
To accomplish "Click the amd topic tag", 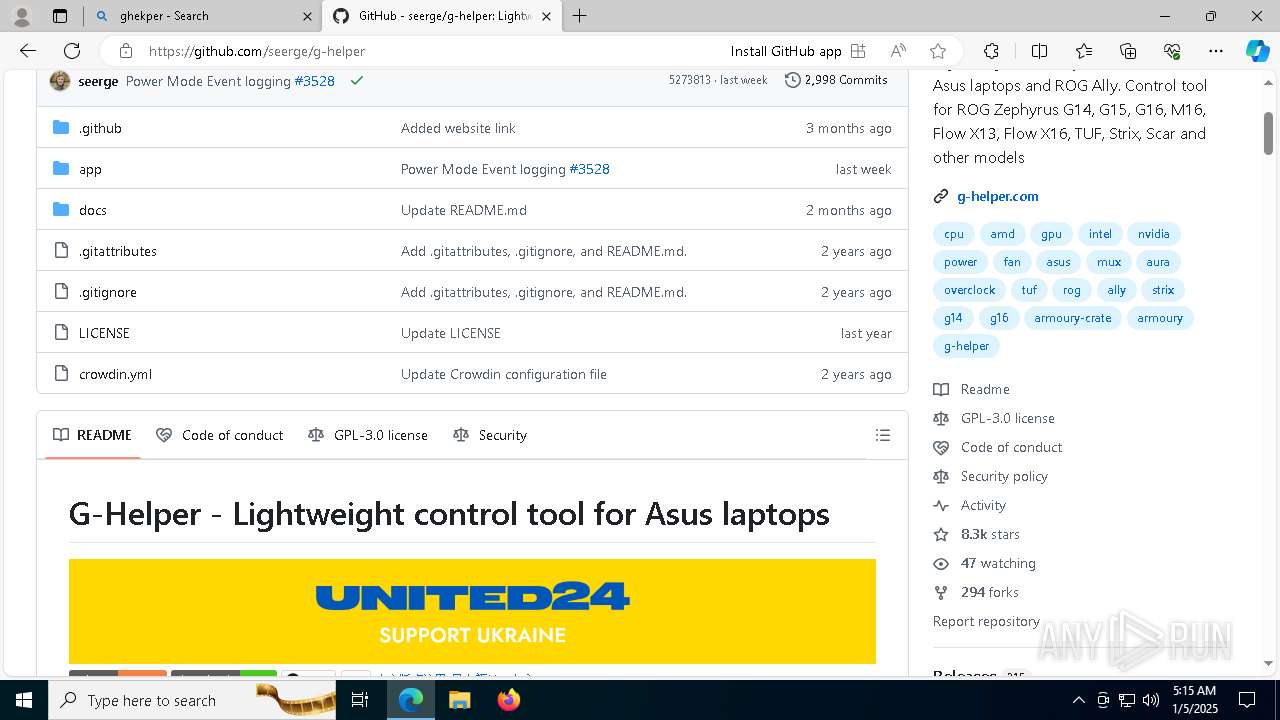I will (1003, 234).
